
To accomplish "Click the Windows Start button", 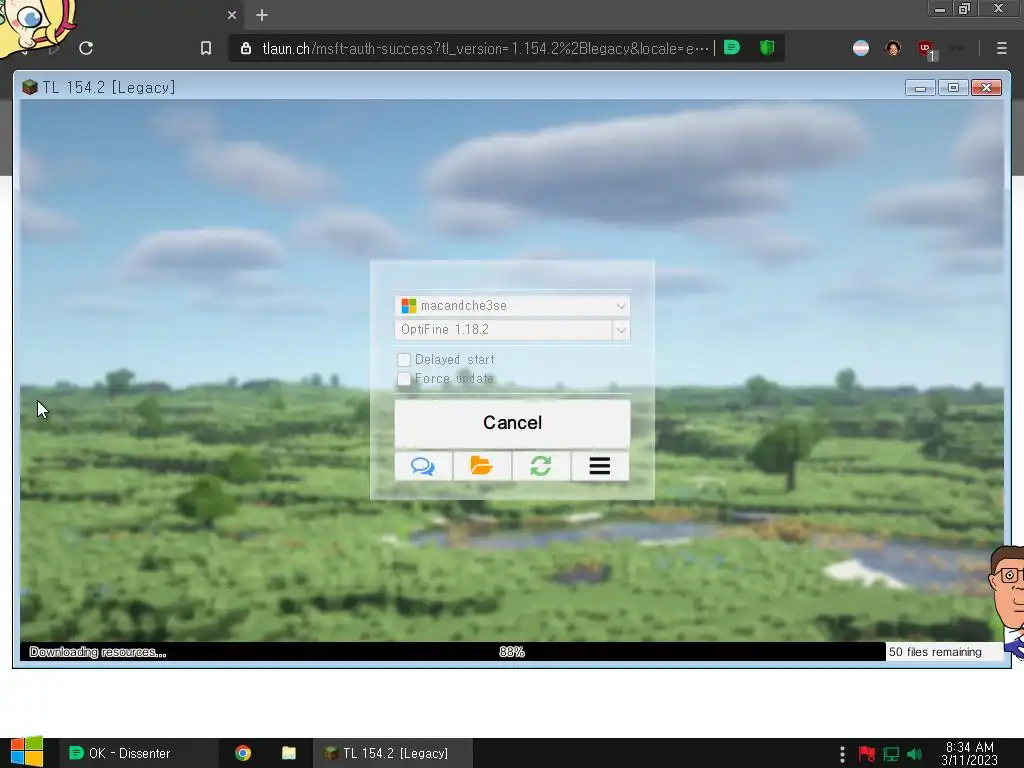I will pyautogui.click(x=27, y=752).
